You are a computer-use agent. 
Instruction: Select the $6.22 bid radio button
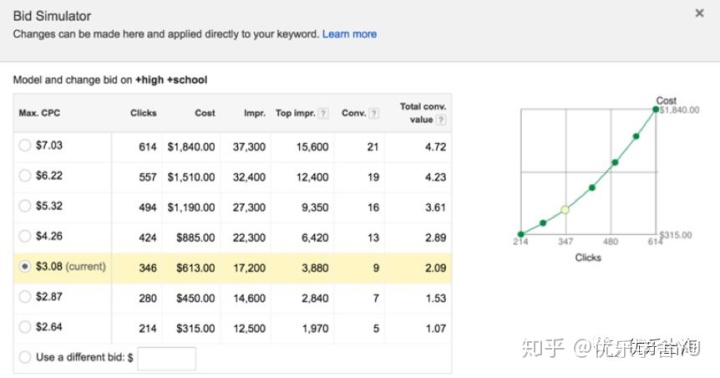point(25,175)
